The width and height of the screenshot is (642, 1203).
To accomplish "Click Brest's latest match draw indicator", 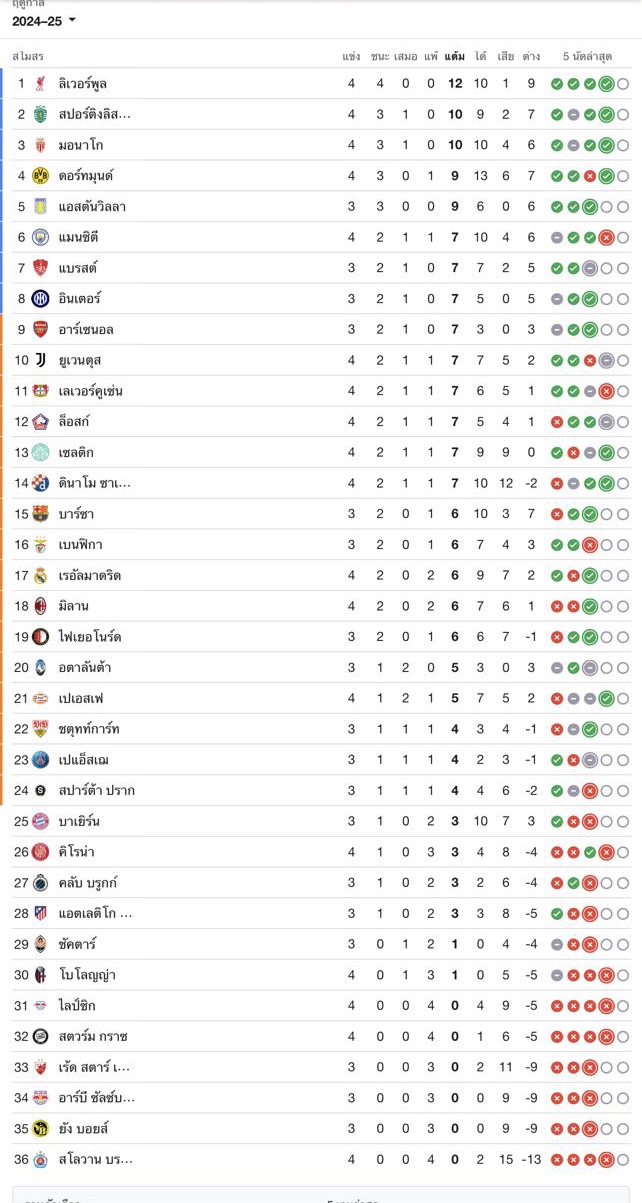I will 590,268.
